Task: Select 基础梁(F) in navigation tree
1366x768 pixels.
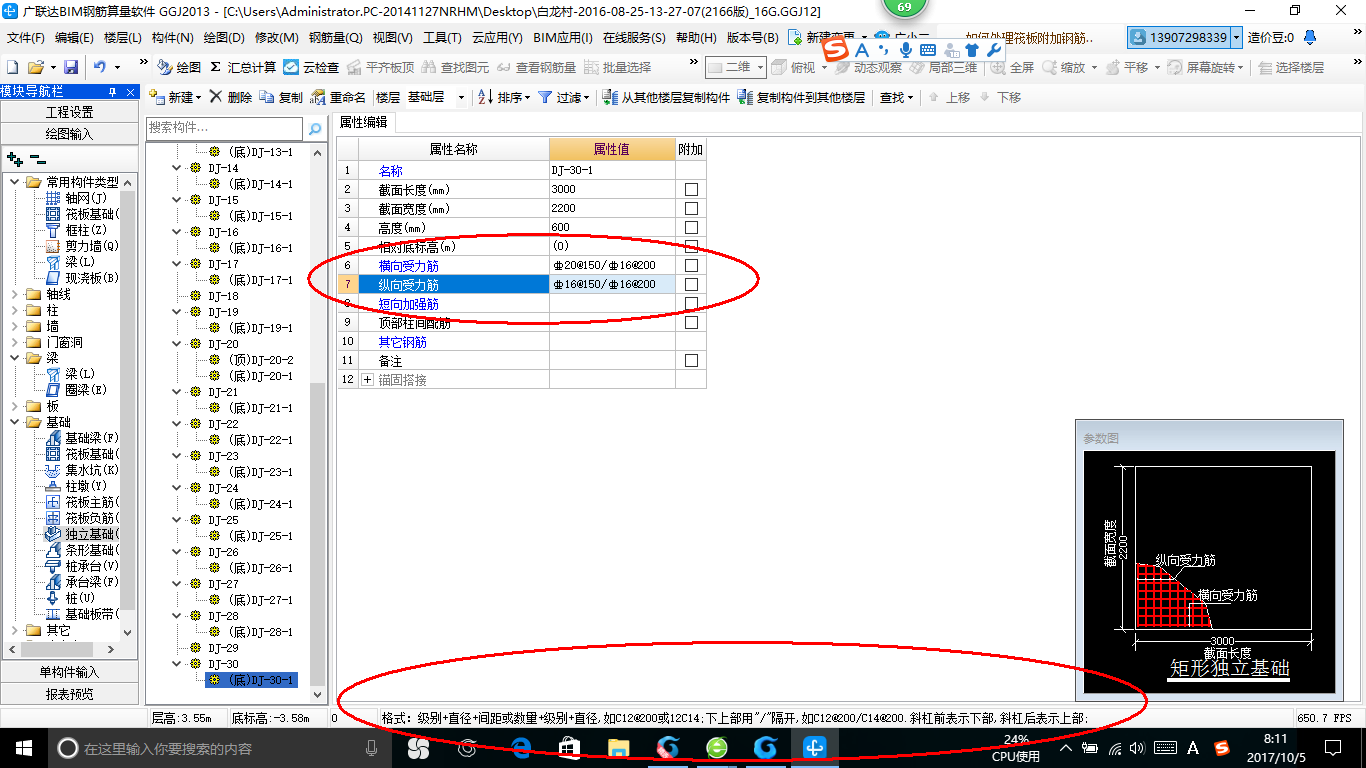Action: pyautogui.click(x=82, y=438)
